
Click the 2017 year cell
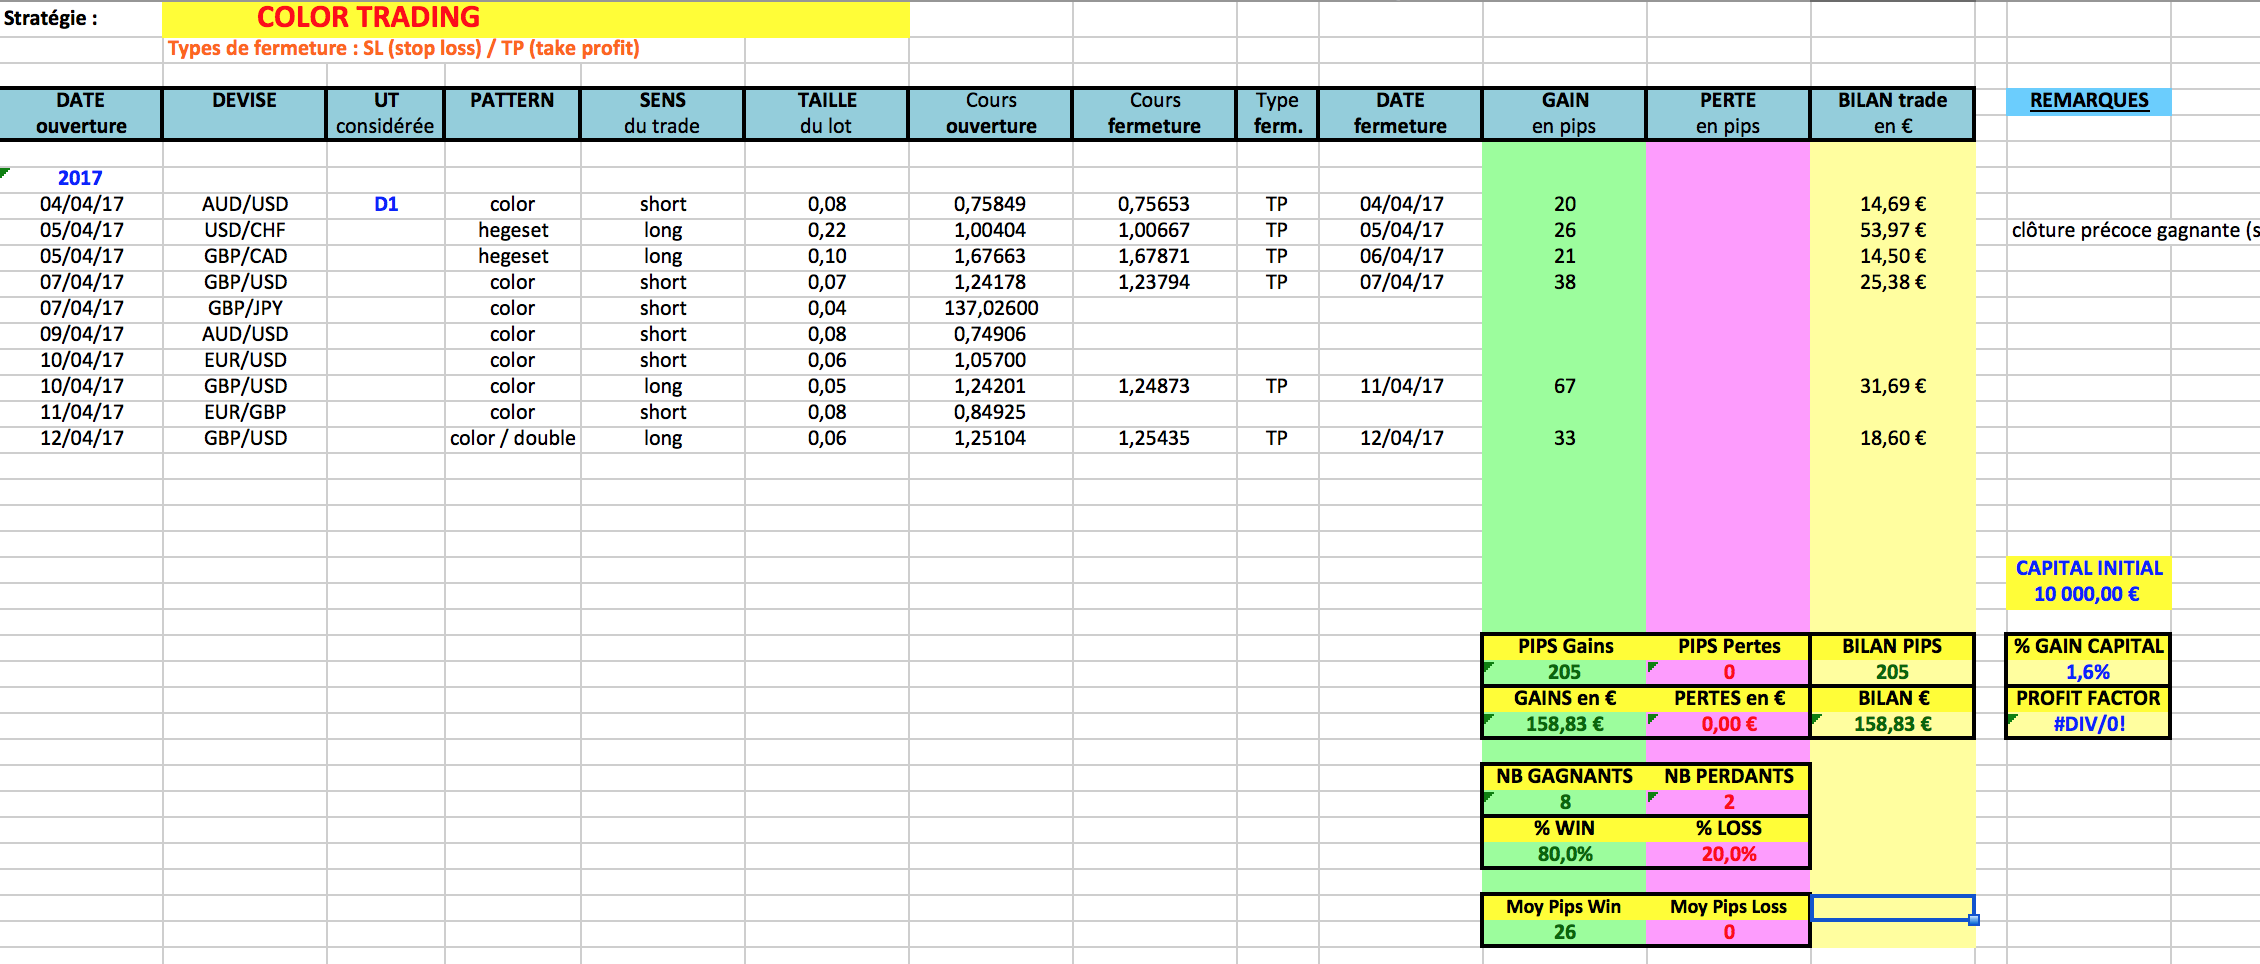[80, 178]
